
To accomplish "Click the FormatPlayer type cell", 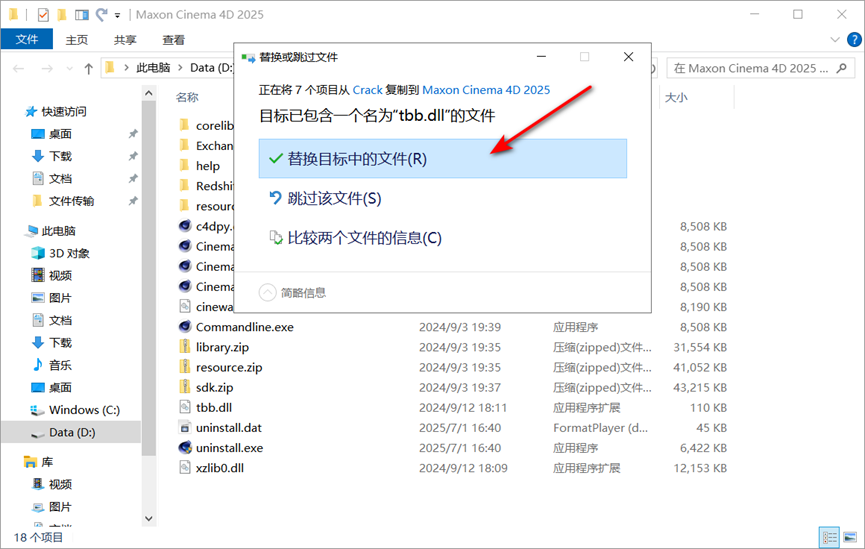I will pyautogui.click(x=600, y=428).
